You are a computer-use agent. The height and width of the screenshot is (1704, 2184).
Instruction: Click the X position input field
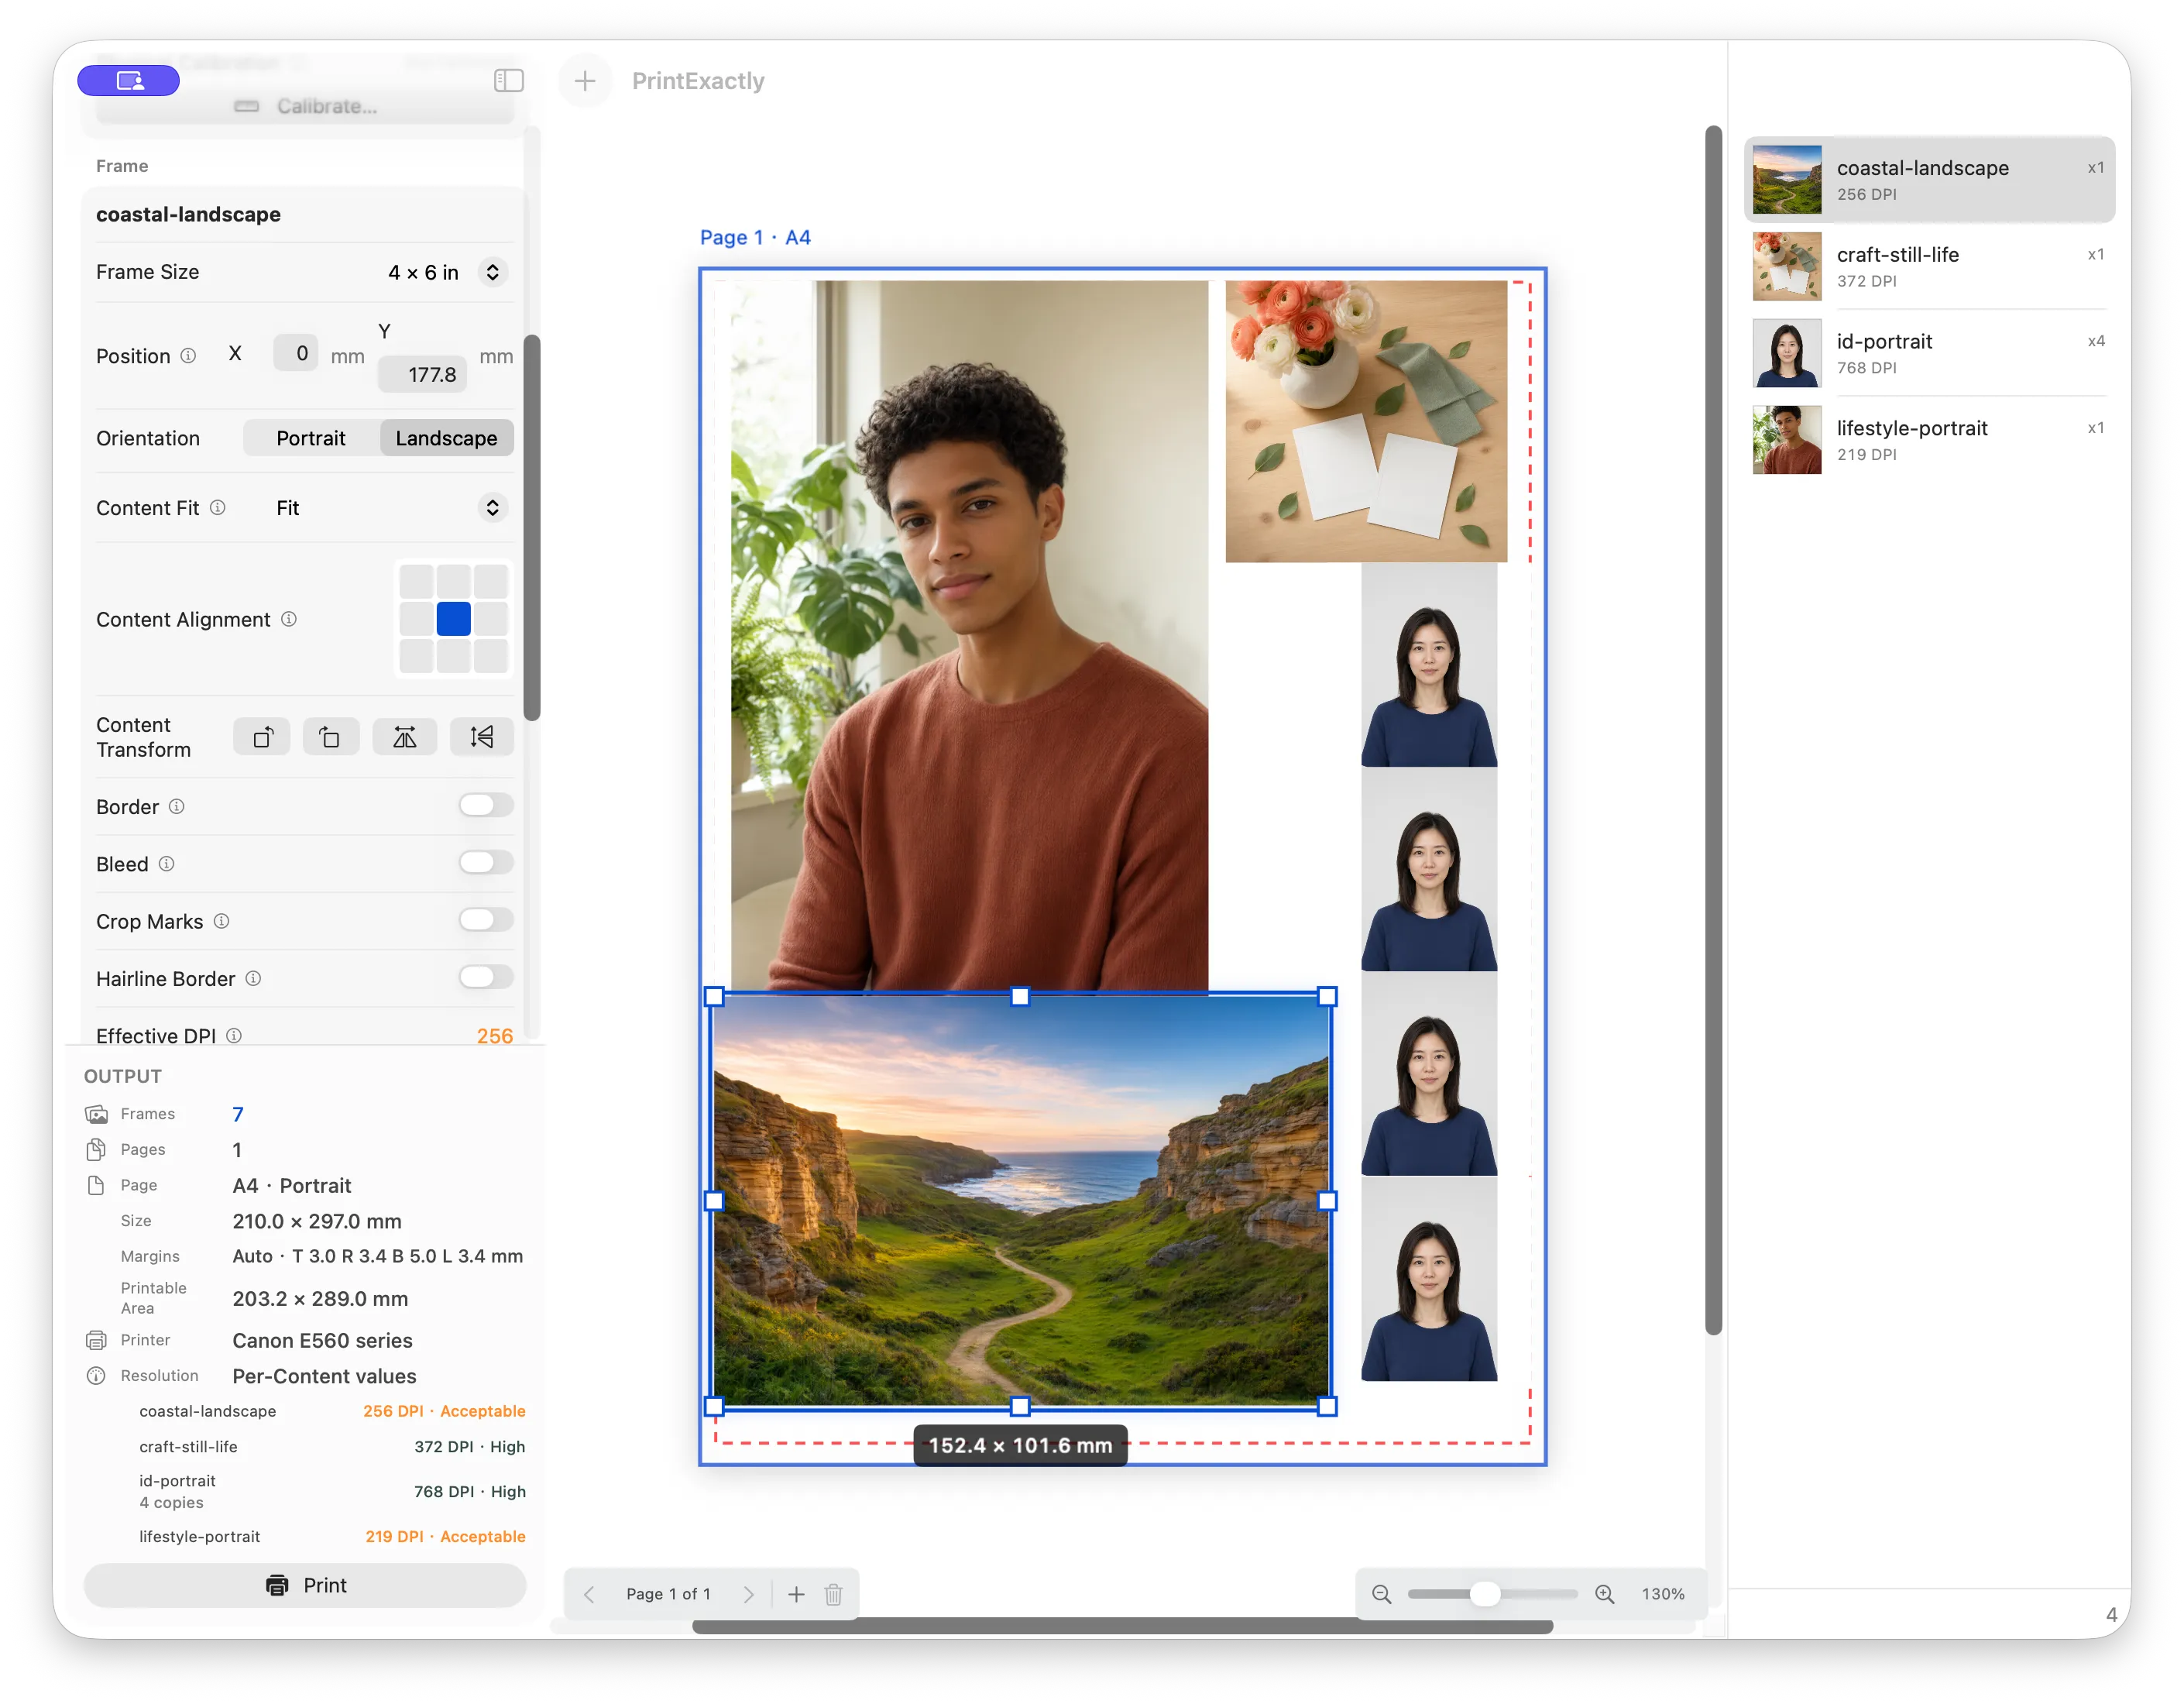[x=296, y=353]
